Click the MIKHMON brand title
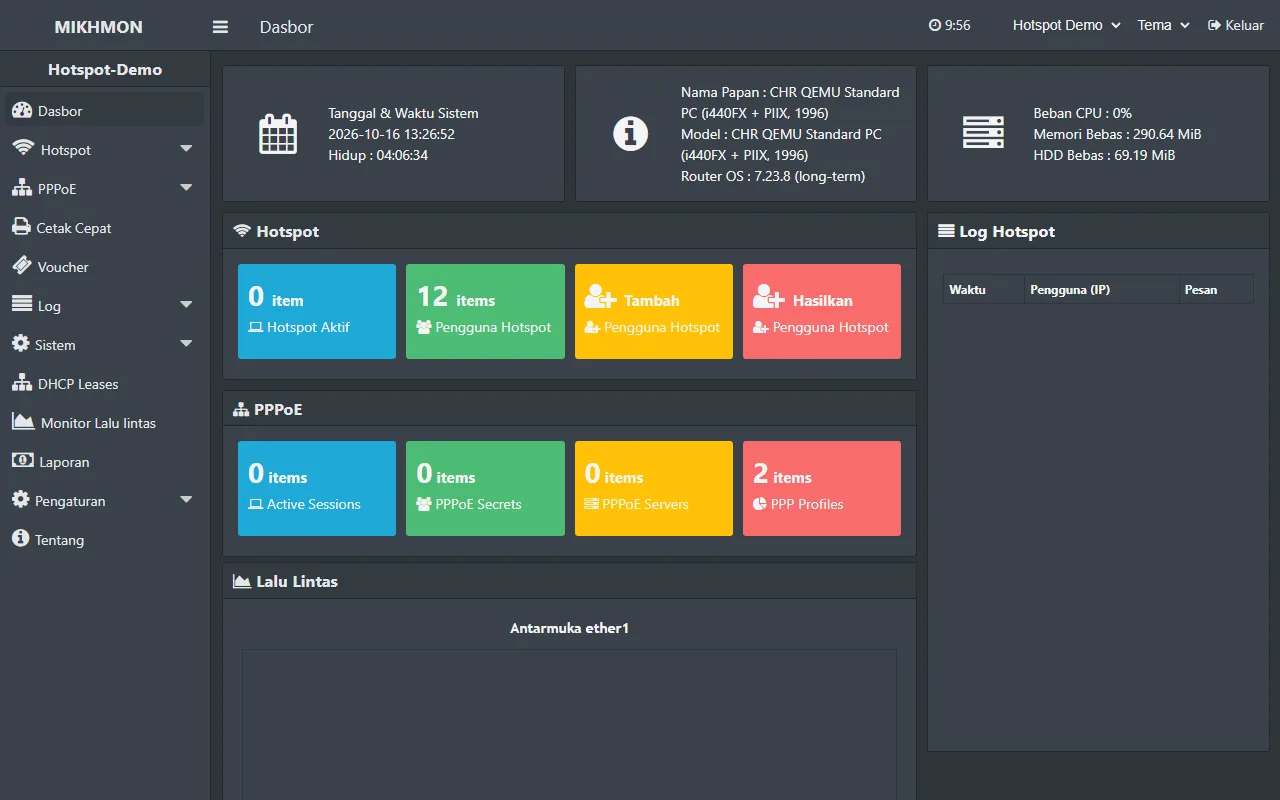Screen dimensions: 1280x800 click(98, 27)
